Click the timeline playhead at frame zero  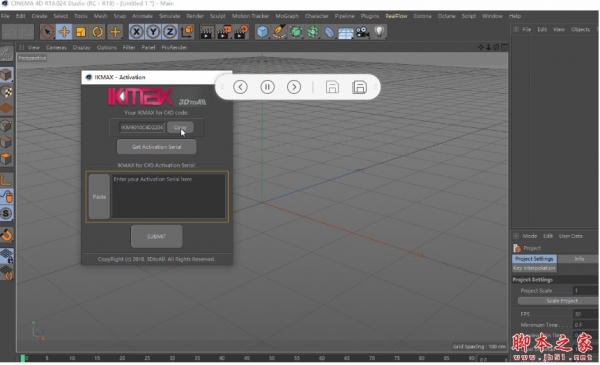pyautogui.click(x=23, y=358)
